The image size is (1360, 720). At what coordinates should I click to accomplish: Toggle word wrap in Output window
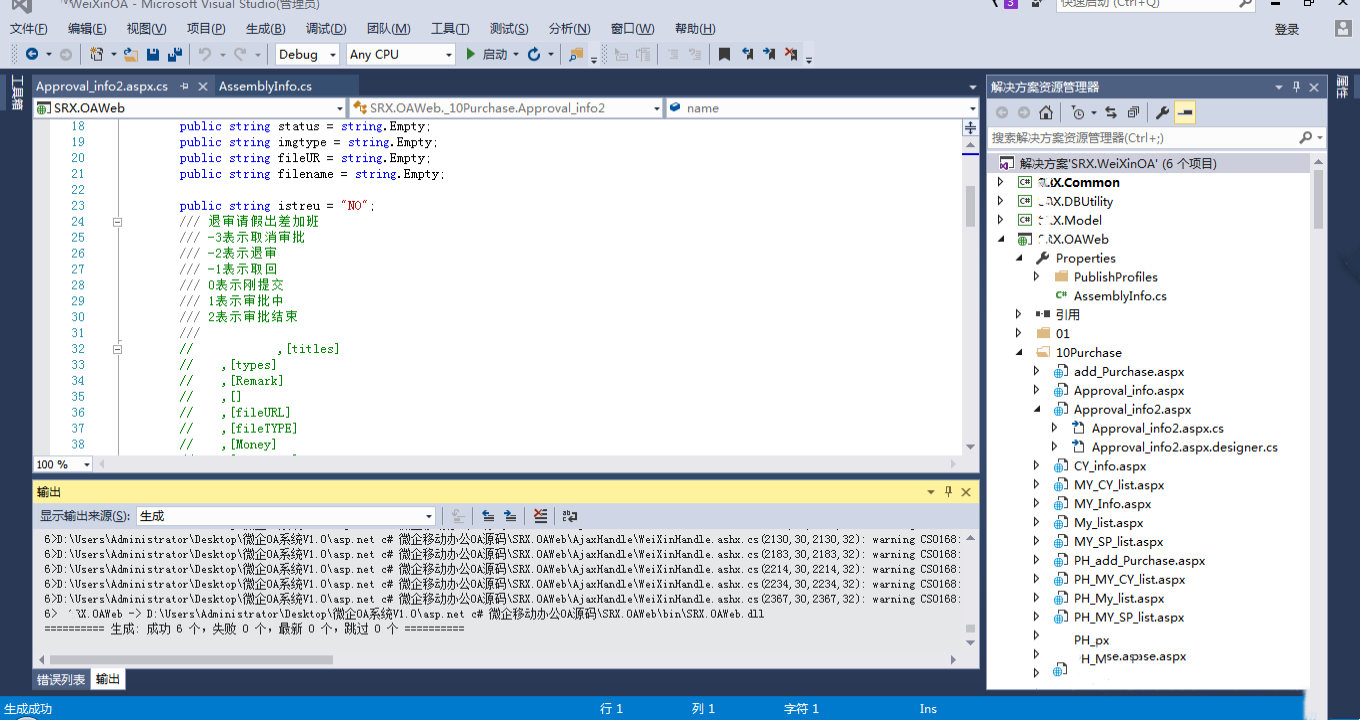(570, 516)
